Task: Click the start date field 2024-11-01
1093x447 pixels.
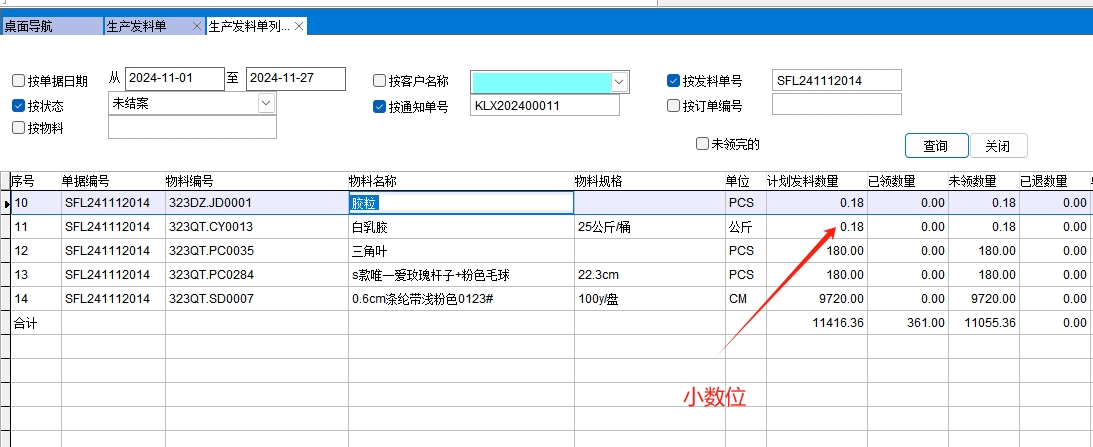Action: point(174,79)
